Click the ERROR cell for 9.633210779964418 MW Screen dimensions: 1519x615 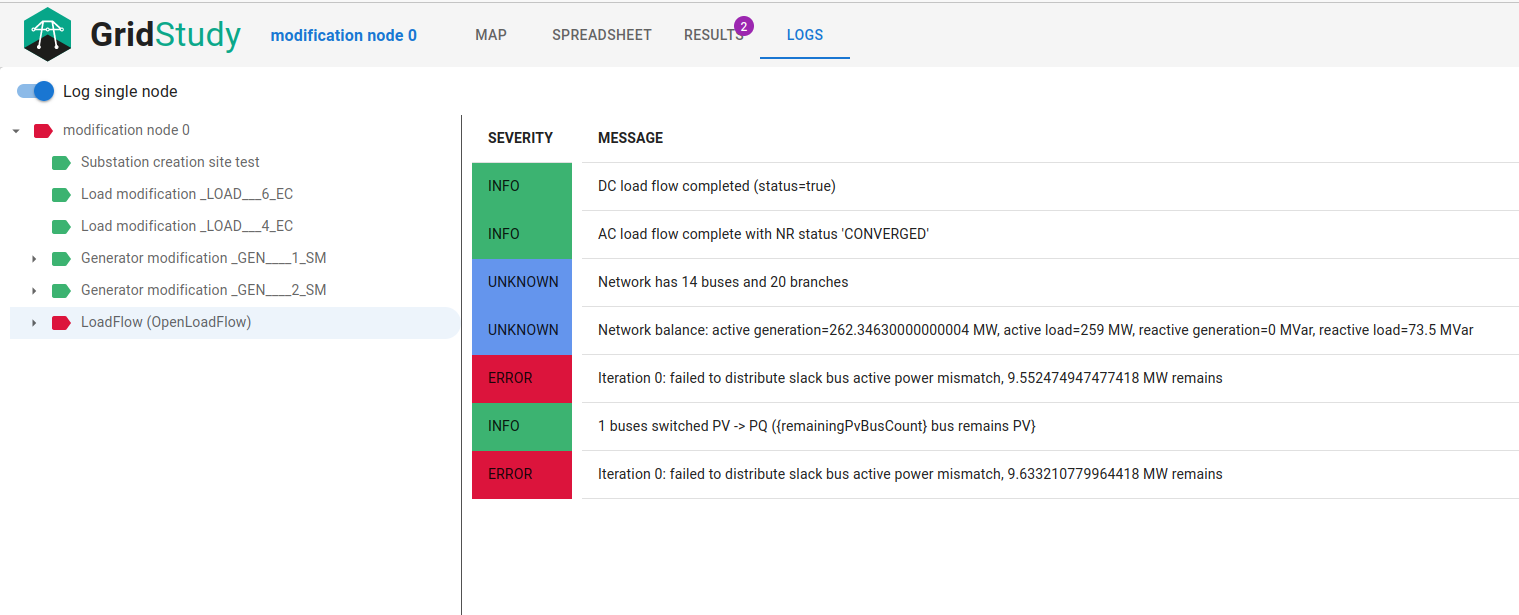coord(522,475)
